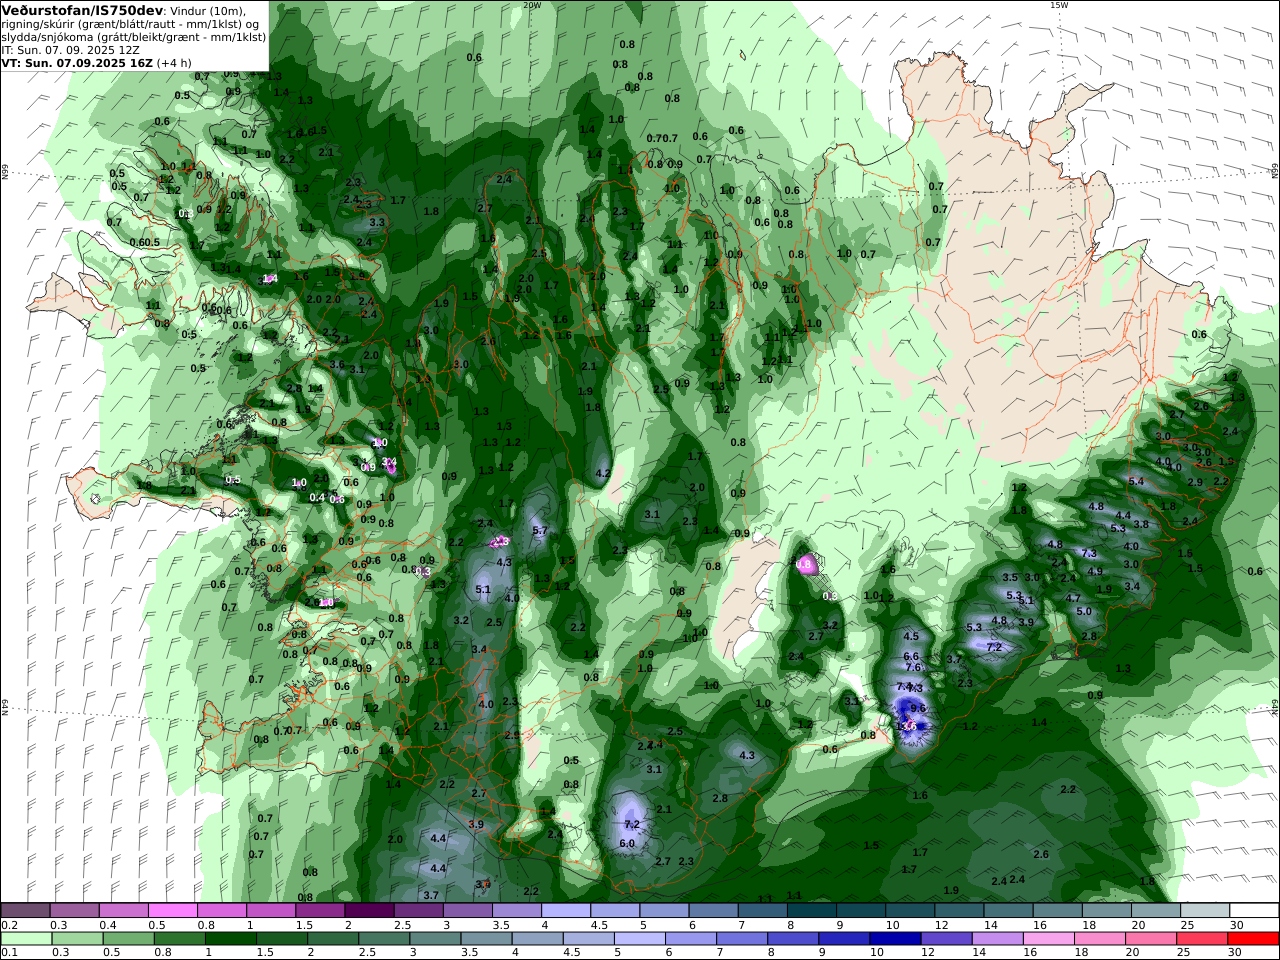Click the 9.6 precipitation value on the map

click(x=918, y=708)
